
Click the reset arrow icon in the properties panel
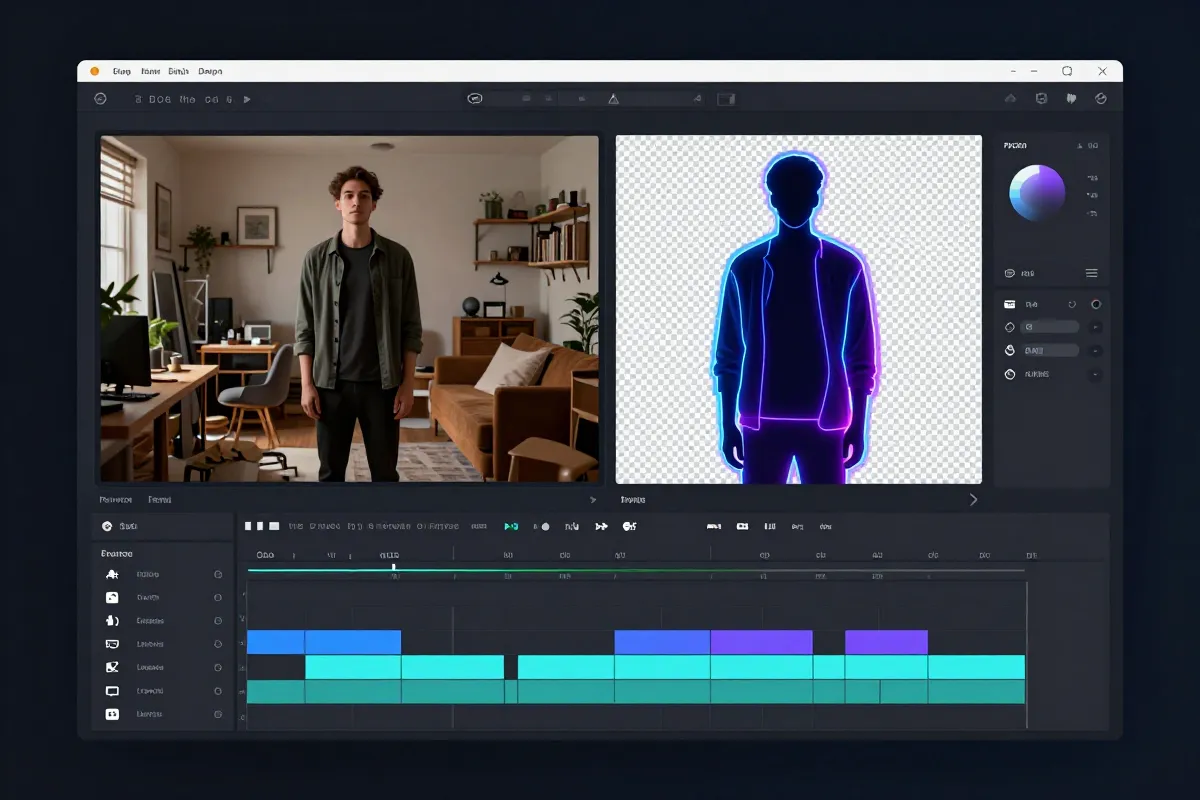pyautogui.click(x=1071, y=304)
